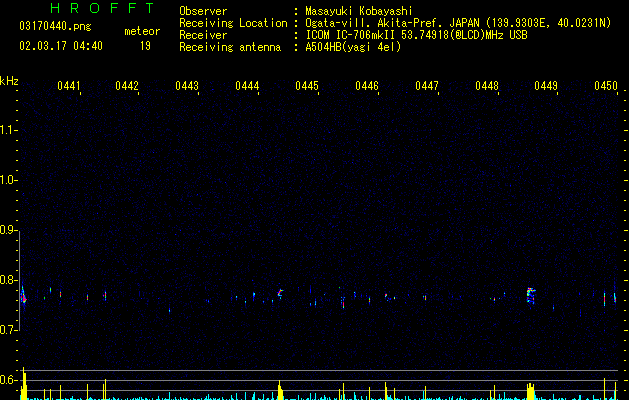This screenshot has width=629, height=400.
Task: Click the kHz axis unit label
Action: pos(9,81)
